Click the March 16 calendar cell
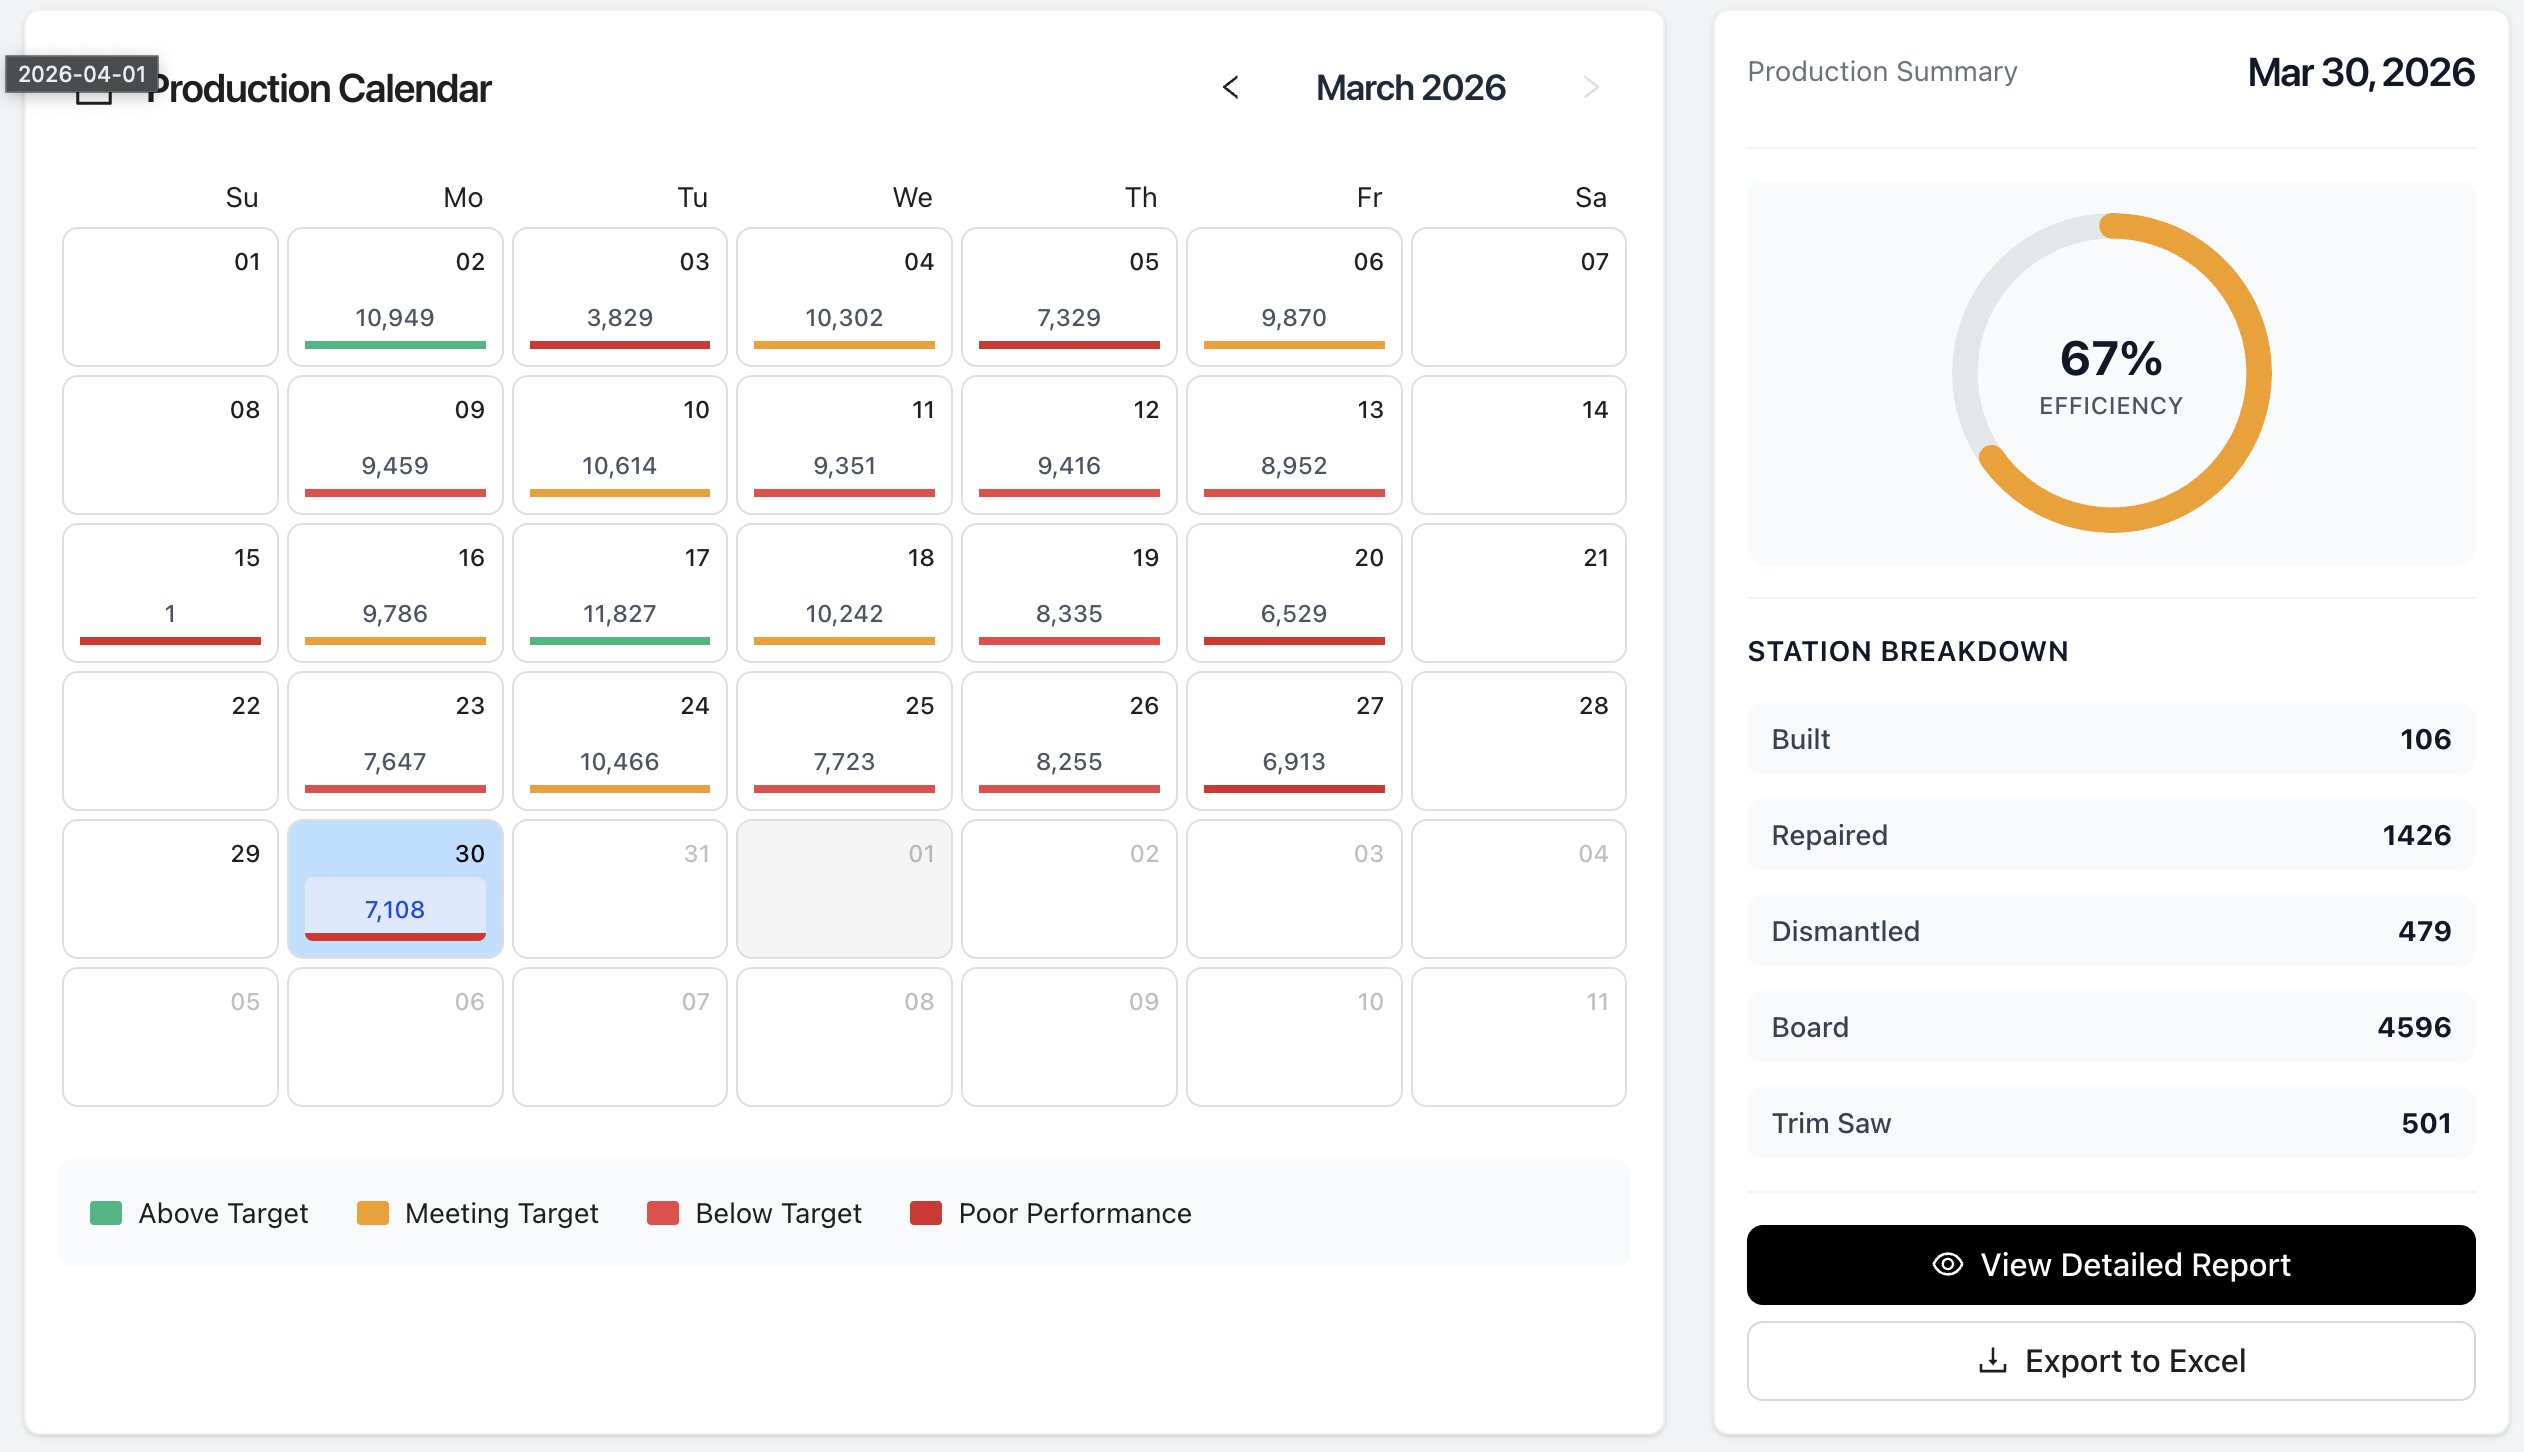This screenshot has height=1452, width=2524. tap(394, 593)
